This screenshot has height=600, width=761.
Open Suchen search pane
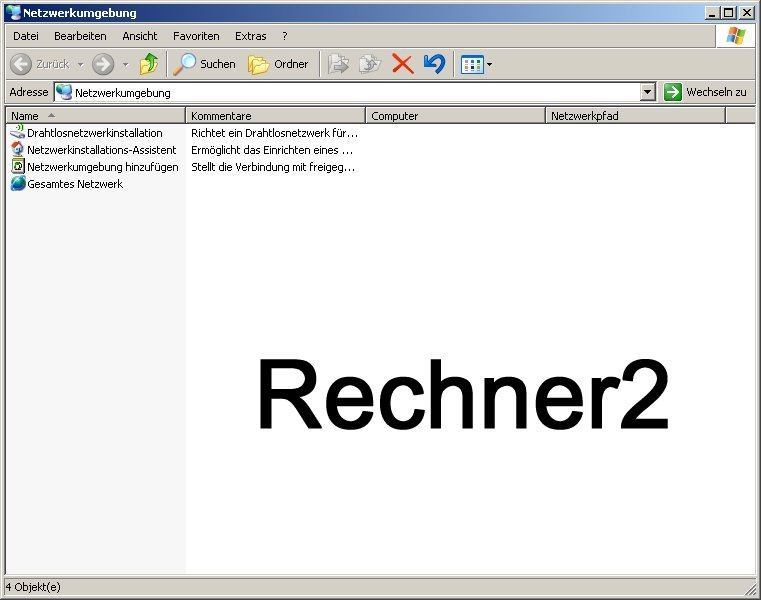(204, 64)
